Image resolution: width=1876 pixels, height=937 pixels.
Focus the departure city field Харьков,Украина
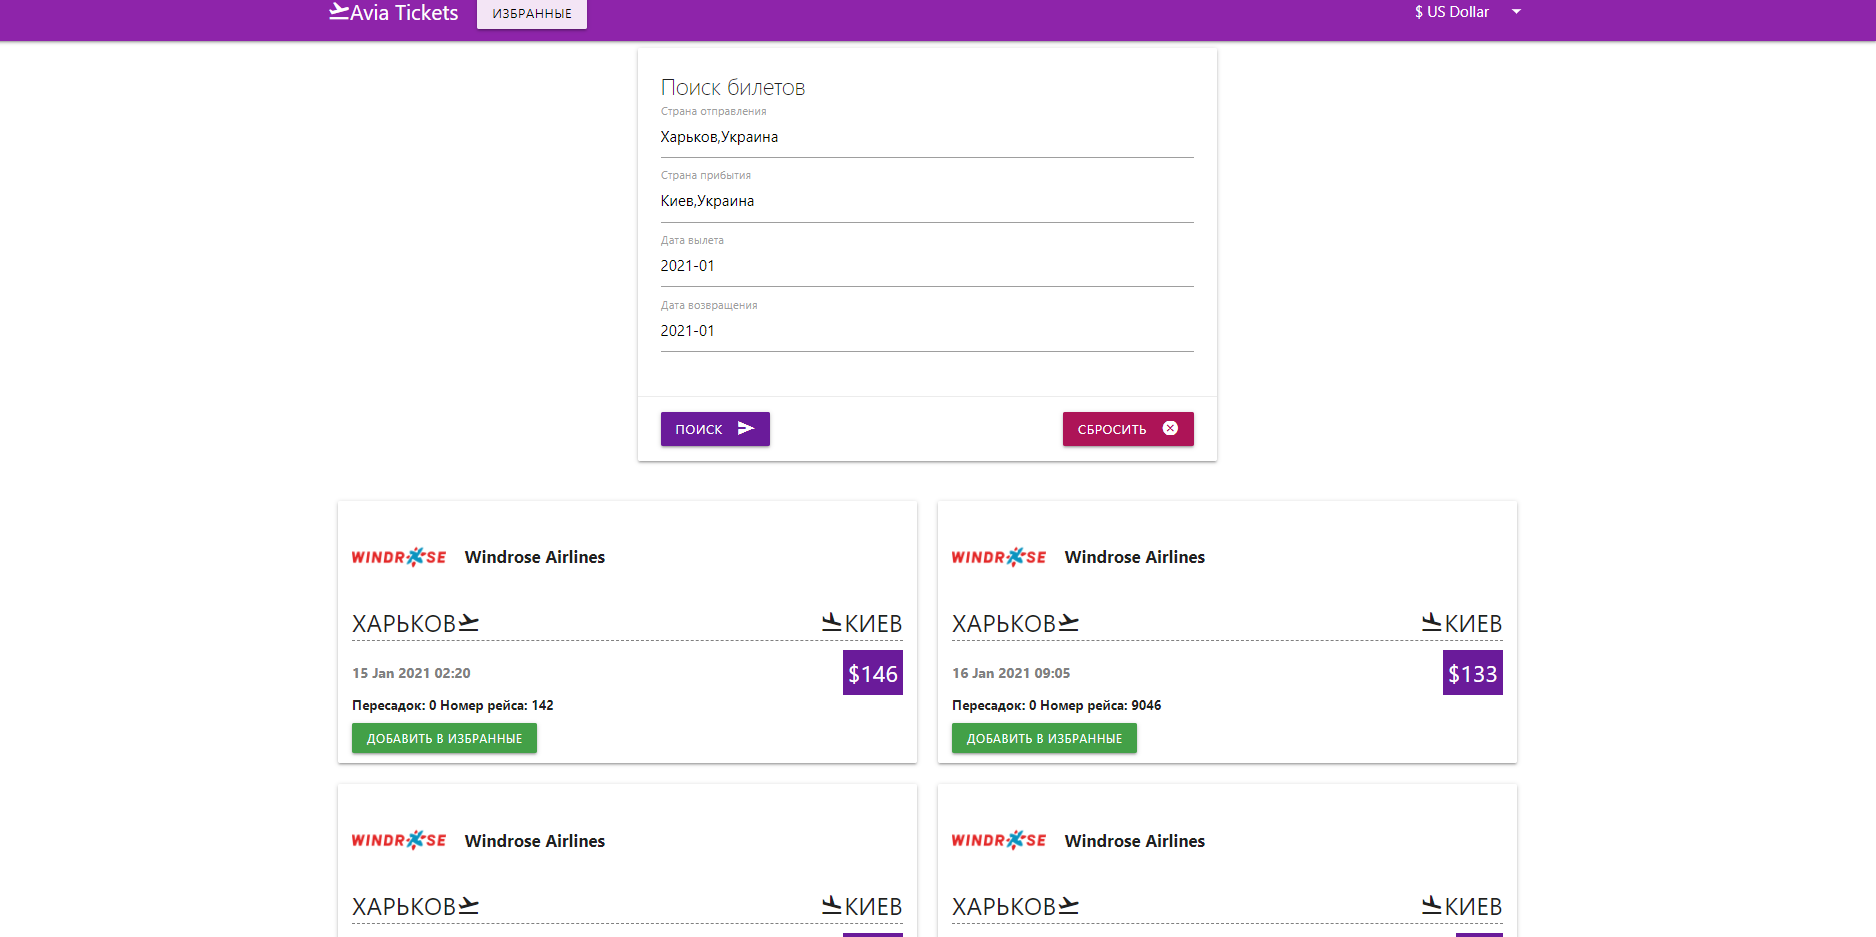[926, 137]
